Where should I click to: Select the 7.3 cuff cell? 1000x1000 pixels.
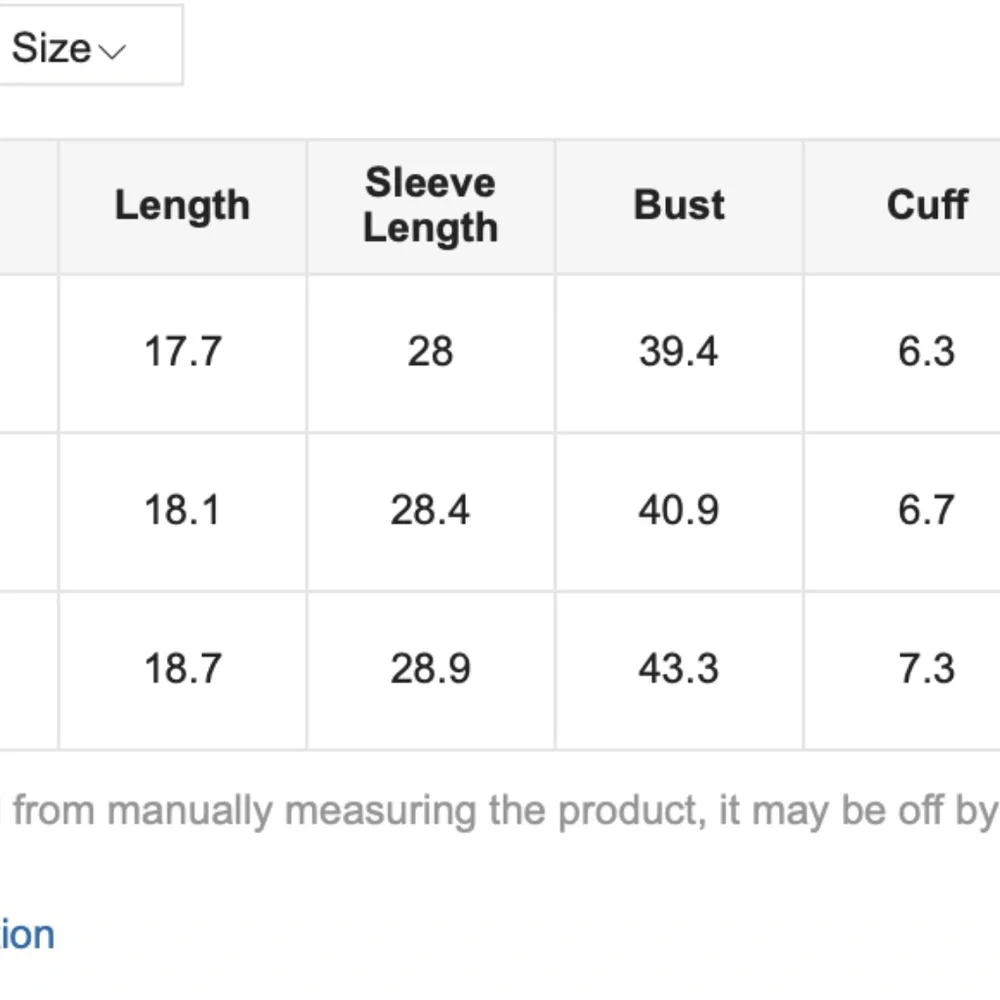coord(926,669)
